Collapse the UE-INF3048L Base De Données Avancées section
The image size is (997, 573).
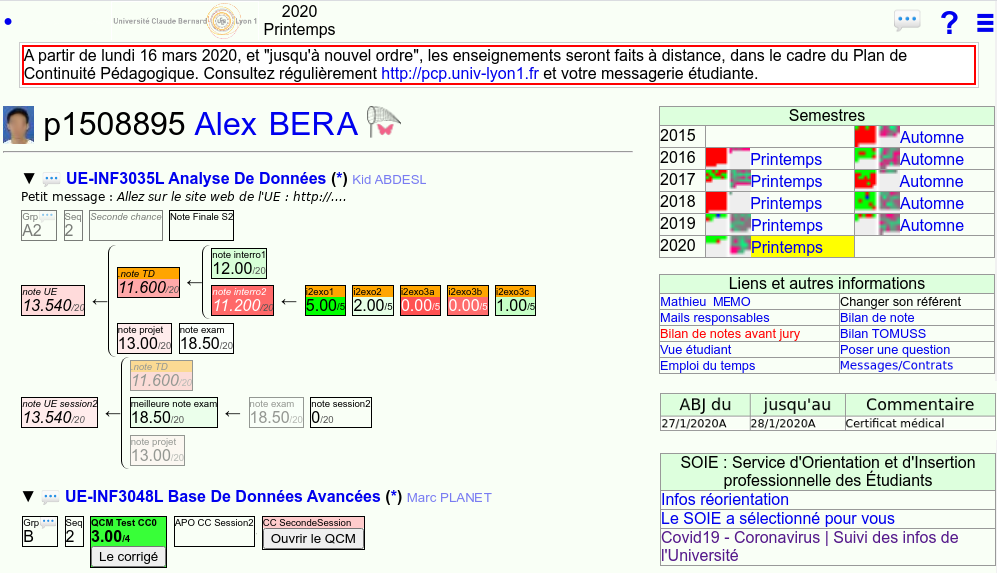pos(28,497)
